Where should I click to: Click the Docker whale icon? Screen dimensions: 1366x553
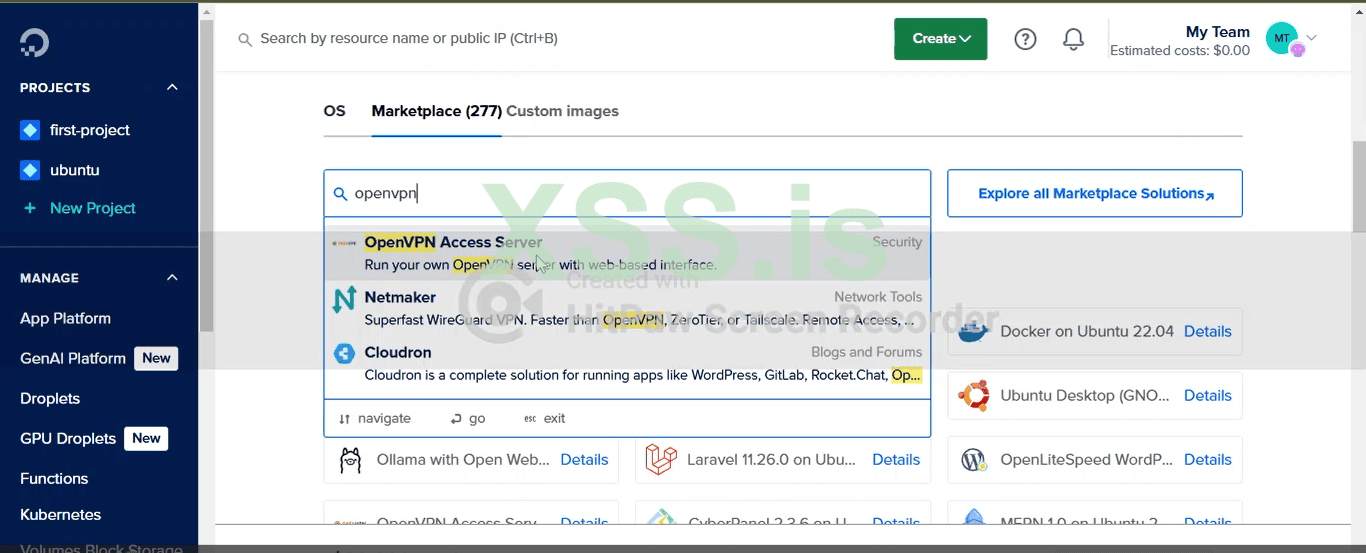coord(973,331)
